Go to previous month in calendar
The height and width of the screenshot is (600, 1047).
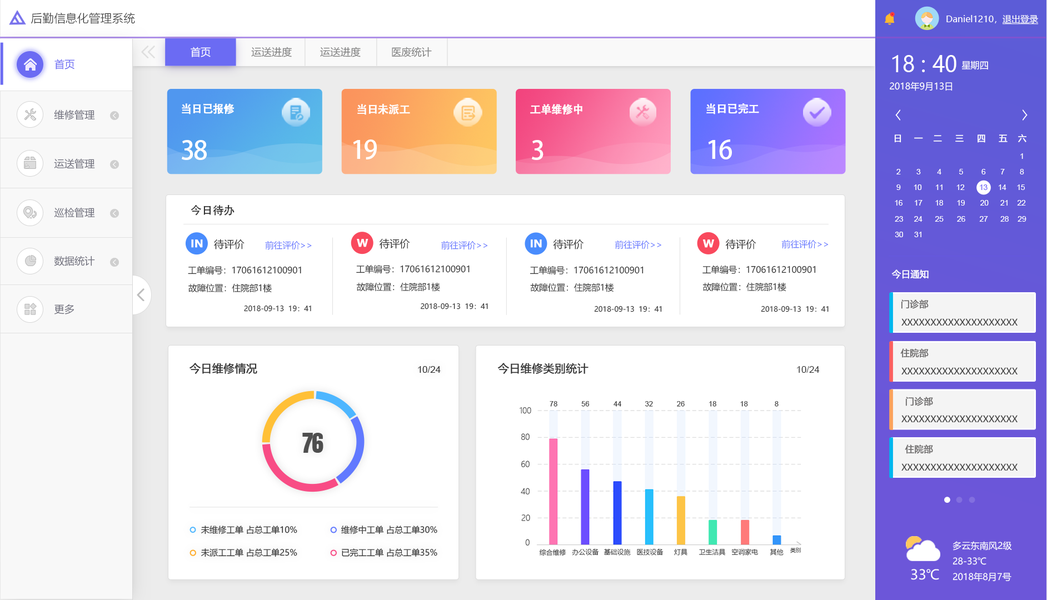click(898, 115)
